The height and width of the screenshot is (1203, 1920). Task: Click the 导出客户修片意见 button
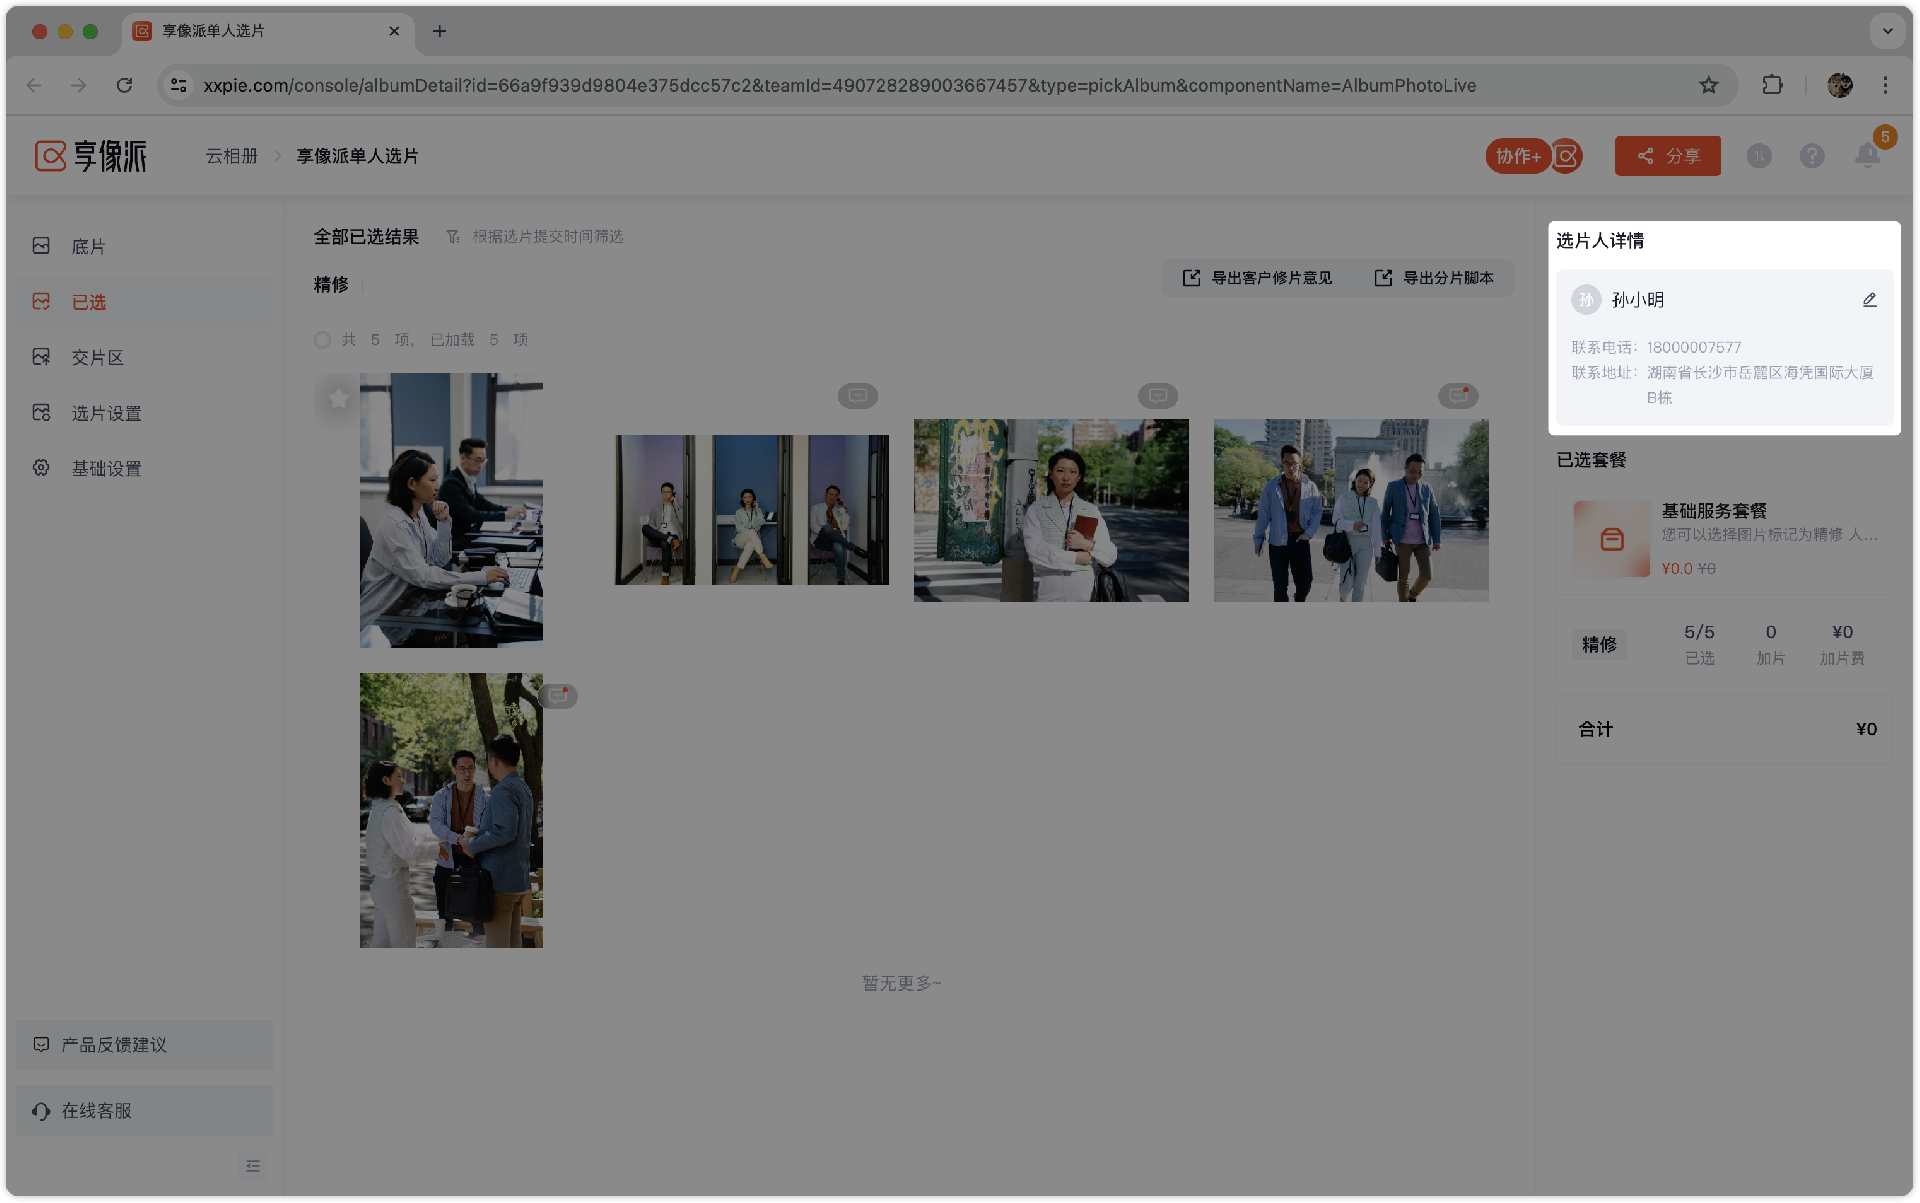(x=1258, y=278)
